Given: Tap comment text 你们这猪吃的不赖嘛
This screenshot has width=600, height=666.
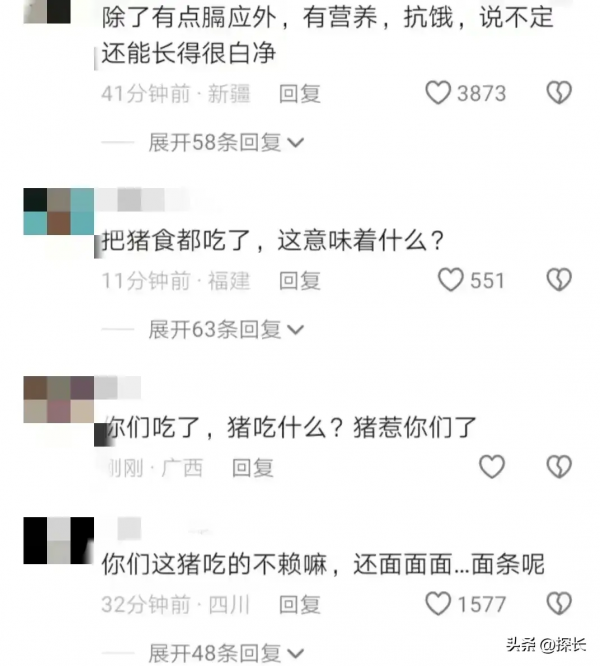Looking at the screenshot, I should 214,564.
